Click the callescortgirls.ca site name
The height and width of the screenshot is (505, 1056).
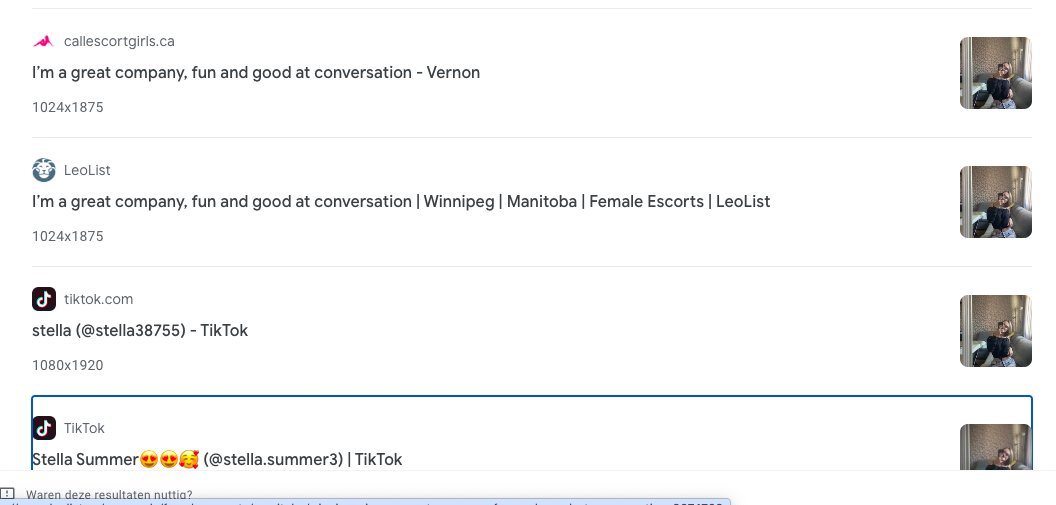click(119, 41)
